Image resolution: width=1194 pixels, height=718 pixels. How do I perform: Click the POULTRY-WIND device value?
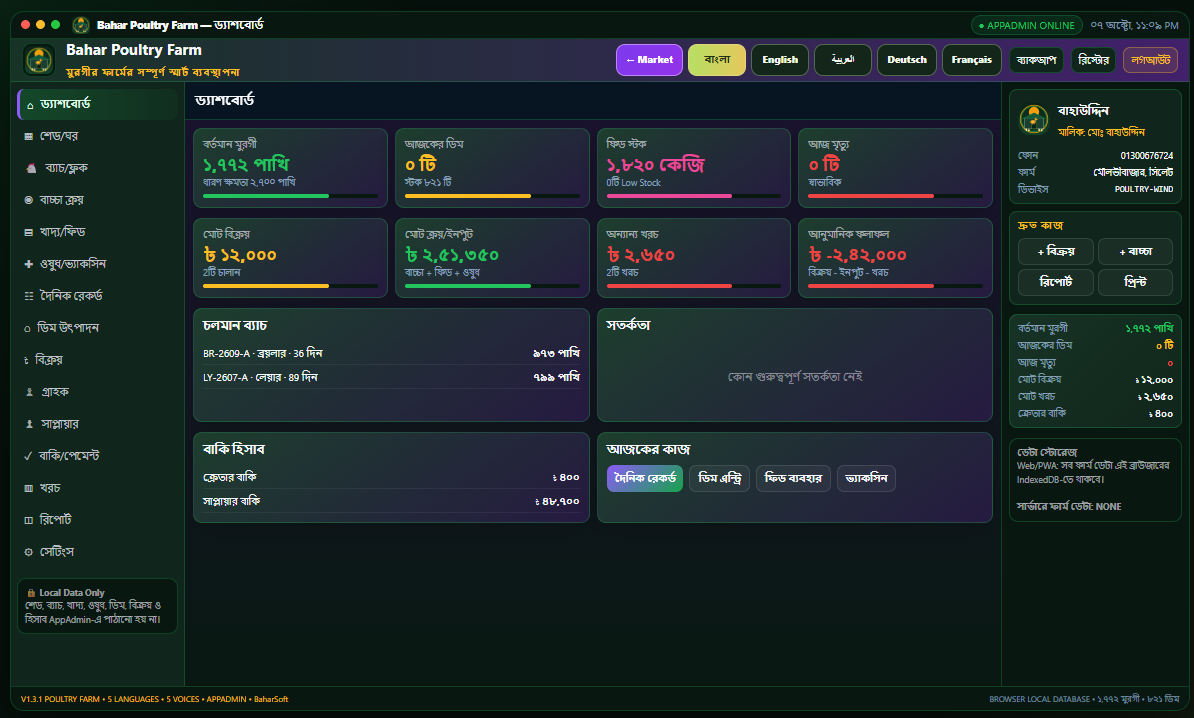1144,189
